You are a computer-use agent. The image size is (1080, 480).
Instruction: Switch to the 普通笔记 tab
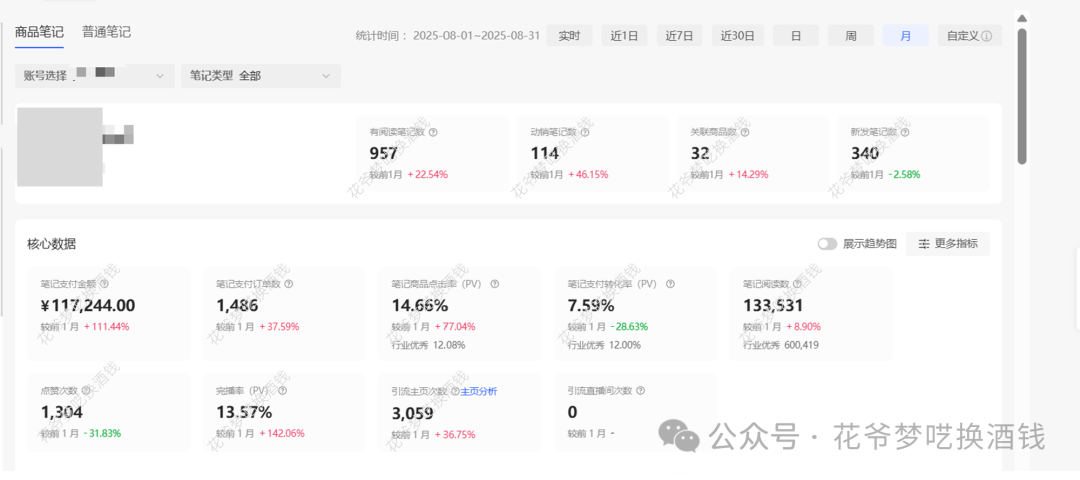(107, 32)
